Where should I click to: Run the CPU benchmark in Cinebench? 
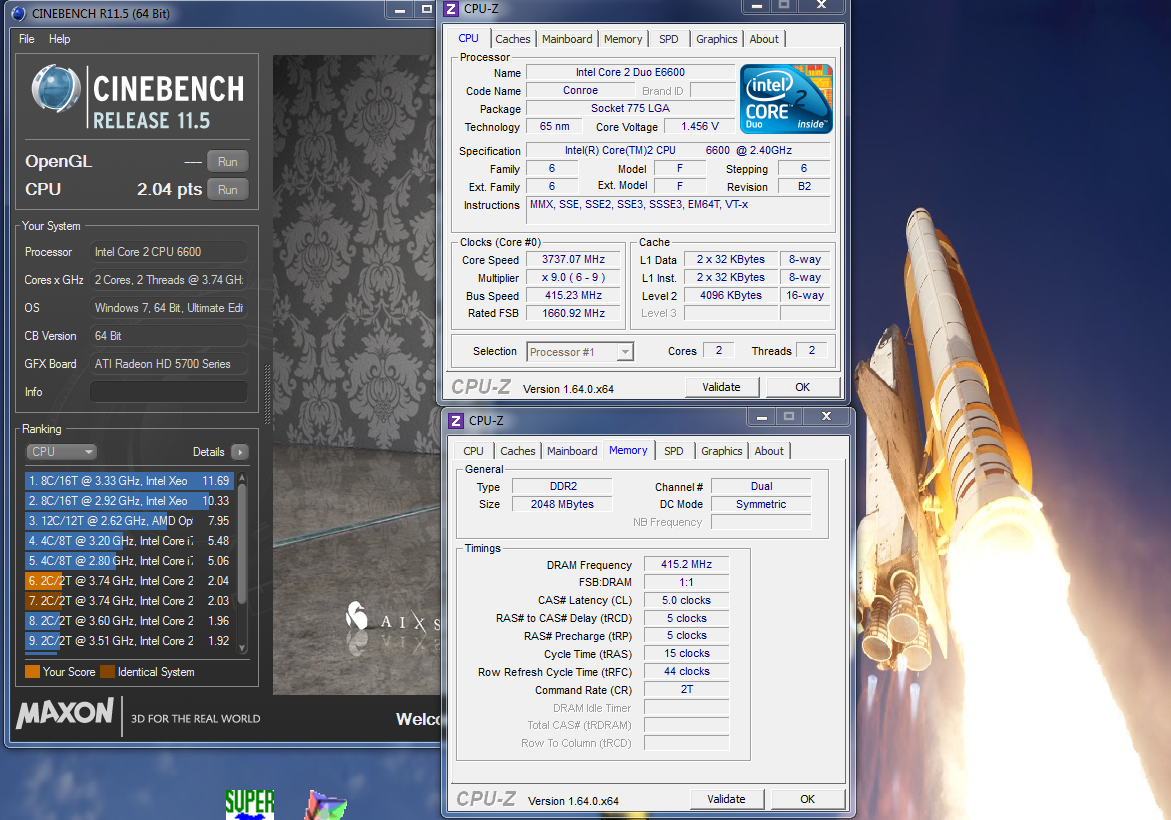228,190
